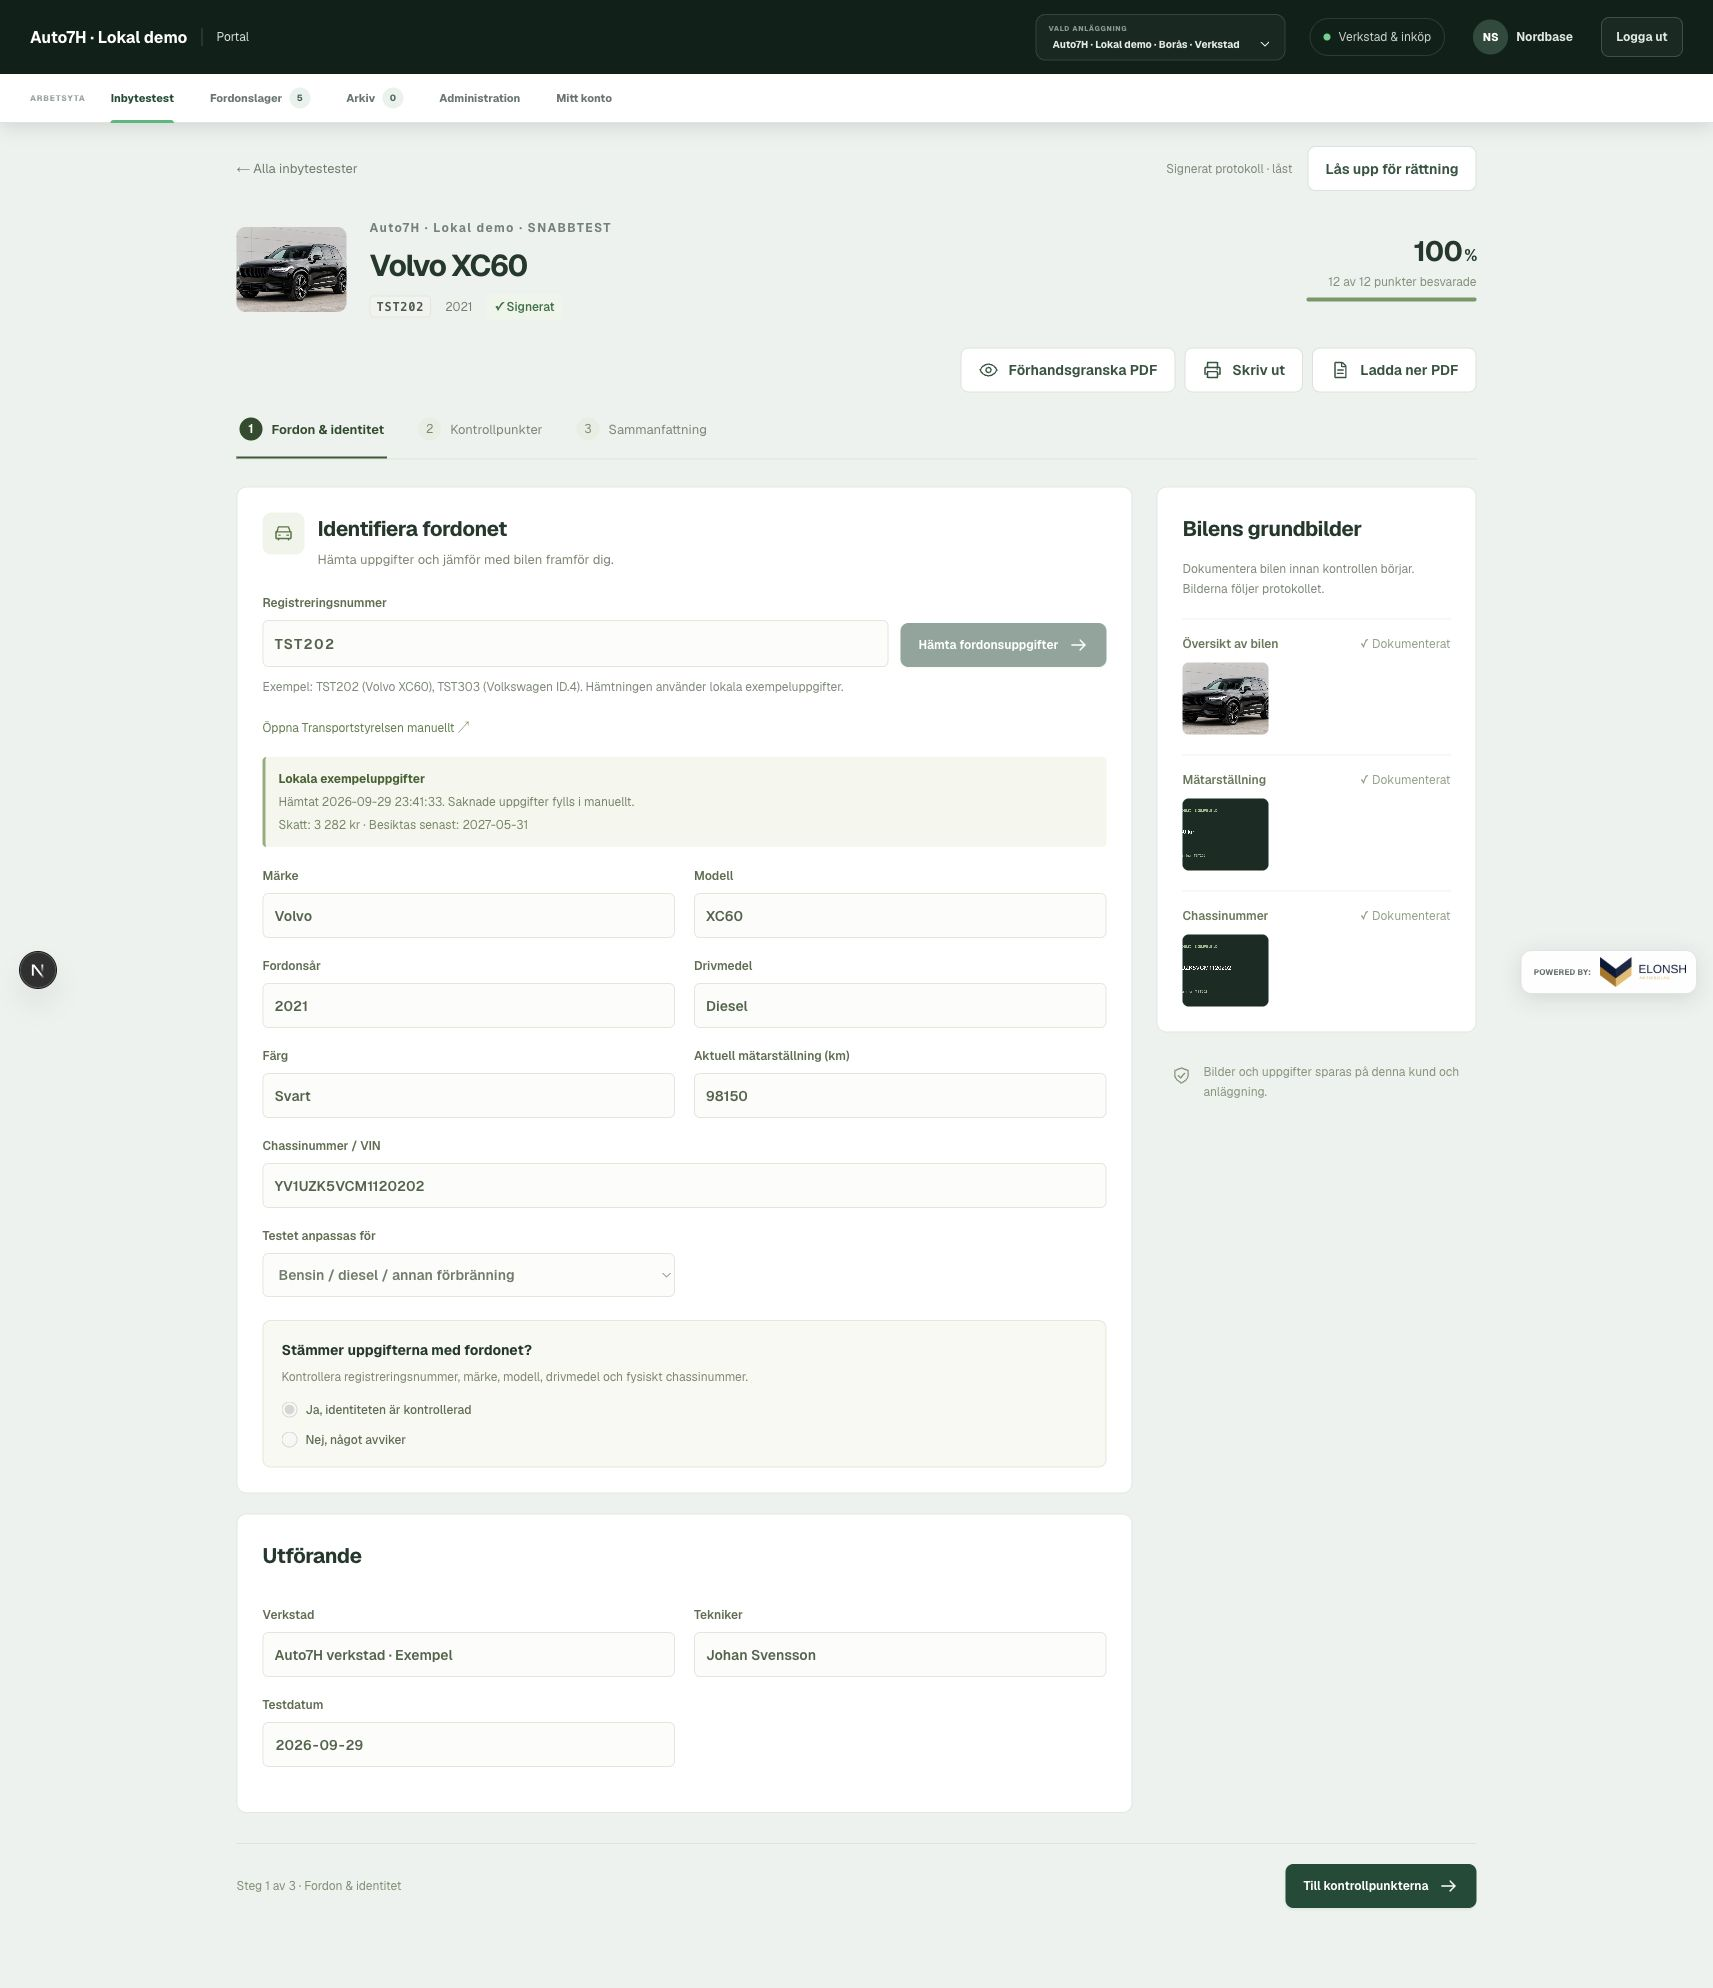Click the arrow icon in Till kontrollpunkterna
Viewport: 1713px width, 1988px height.
click(x=1448, y=1886)
